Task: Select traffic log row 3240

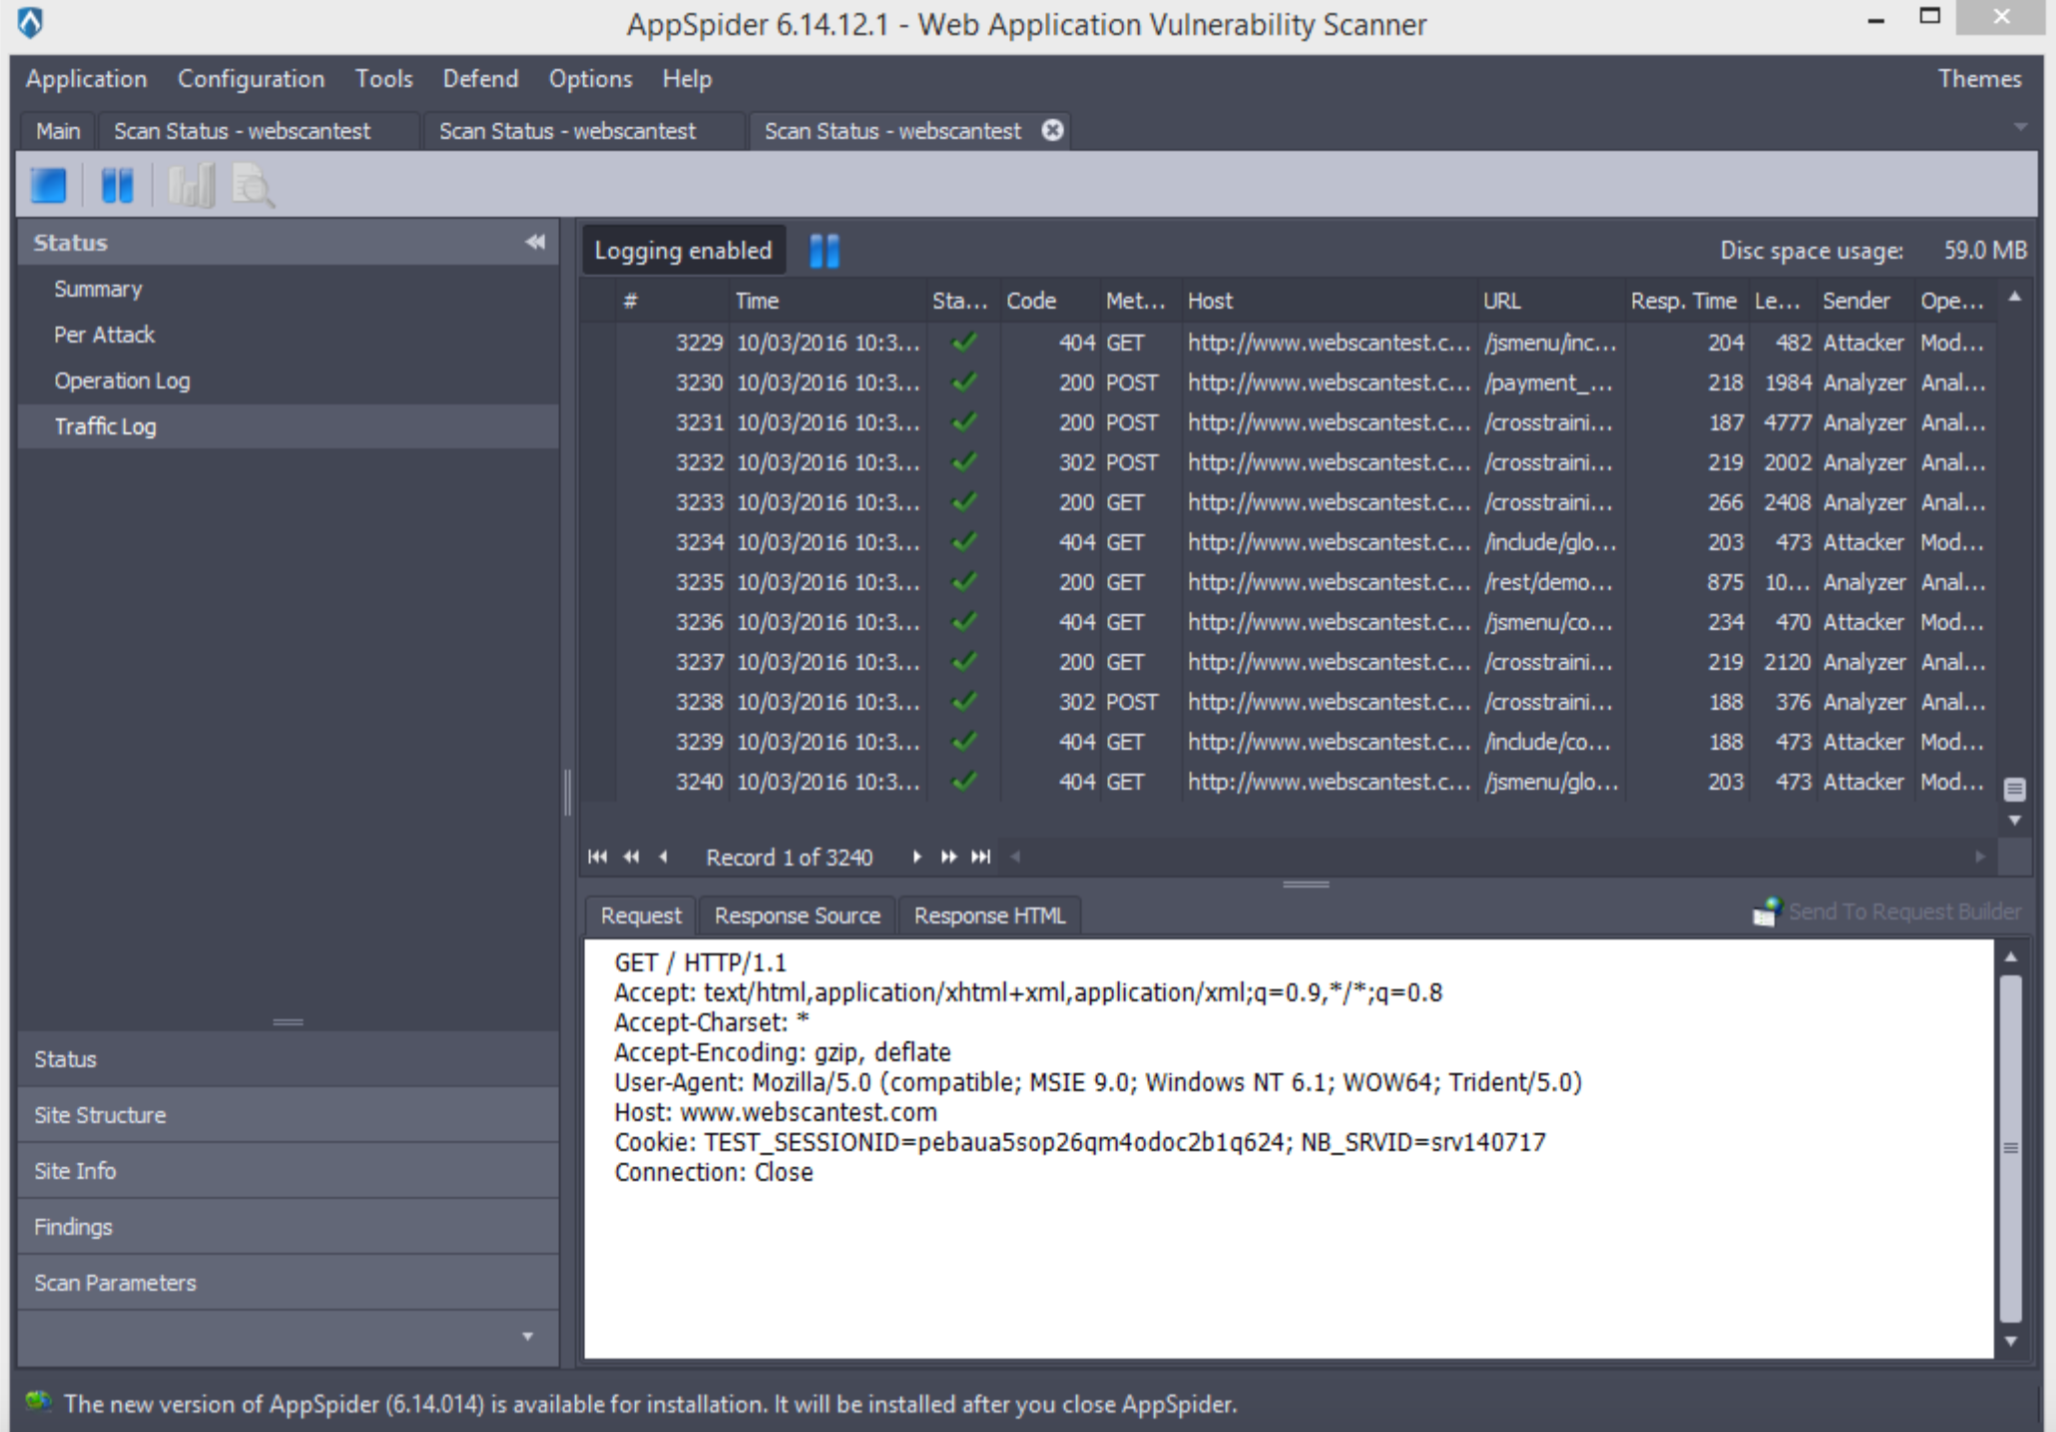Action: [x=1288, y=782]
